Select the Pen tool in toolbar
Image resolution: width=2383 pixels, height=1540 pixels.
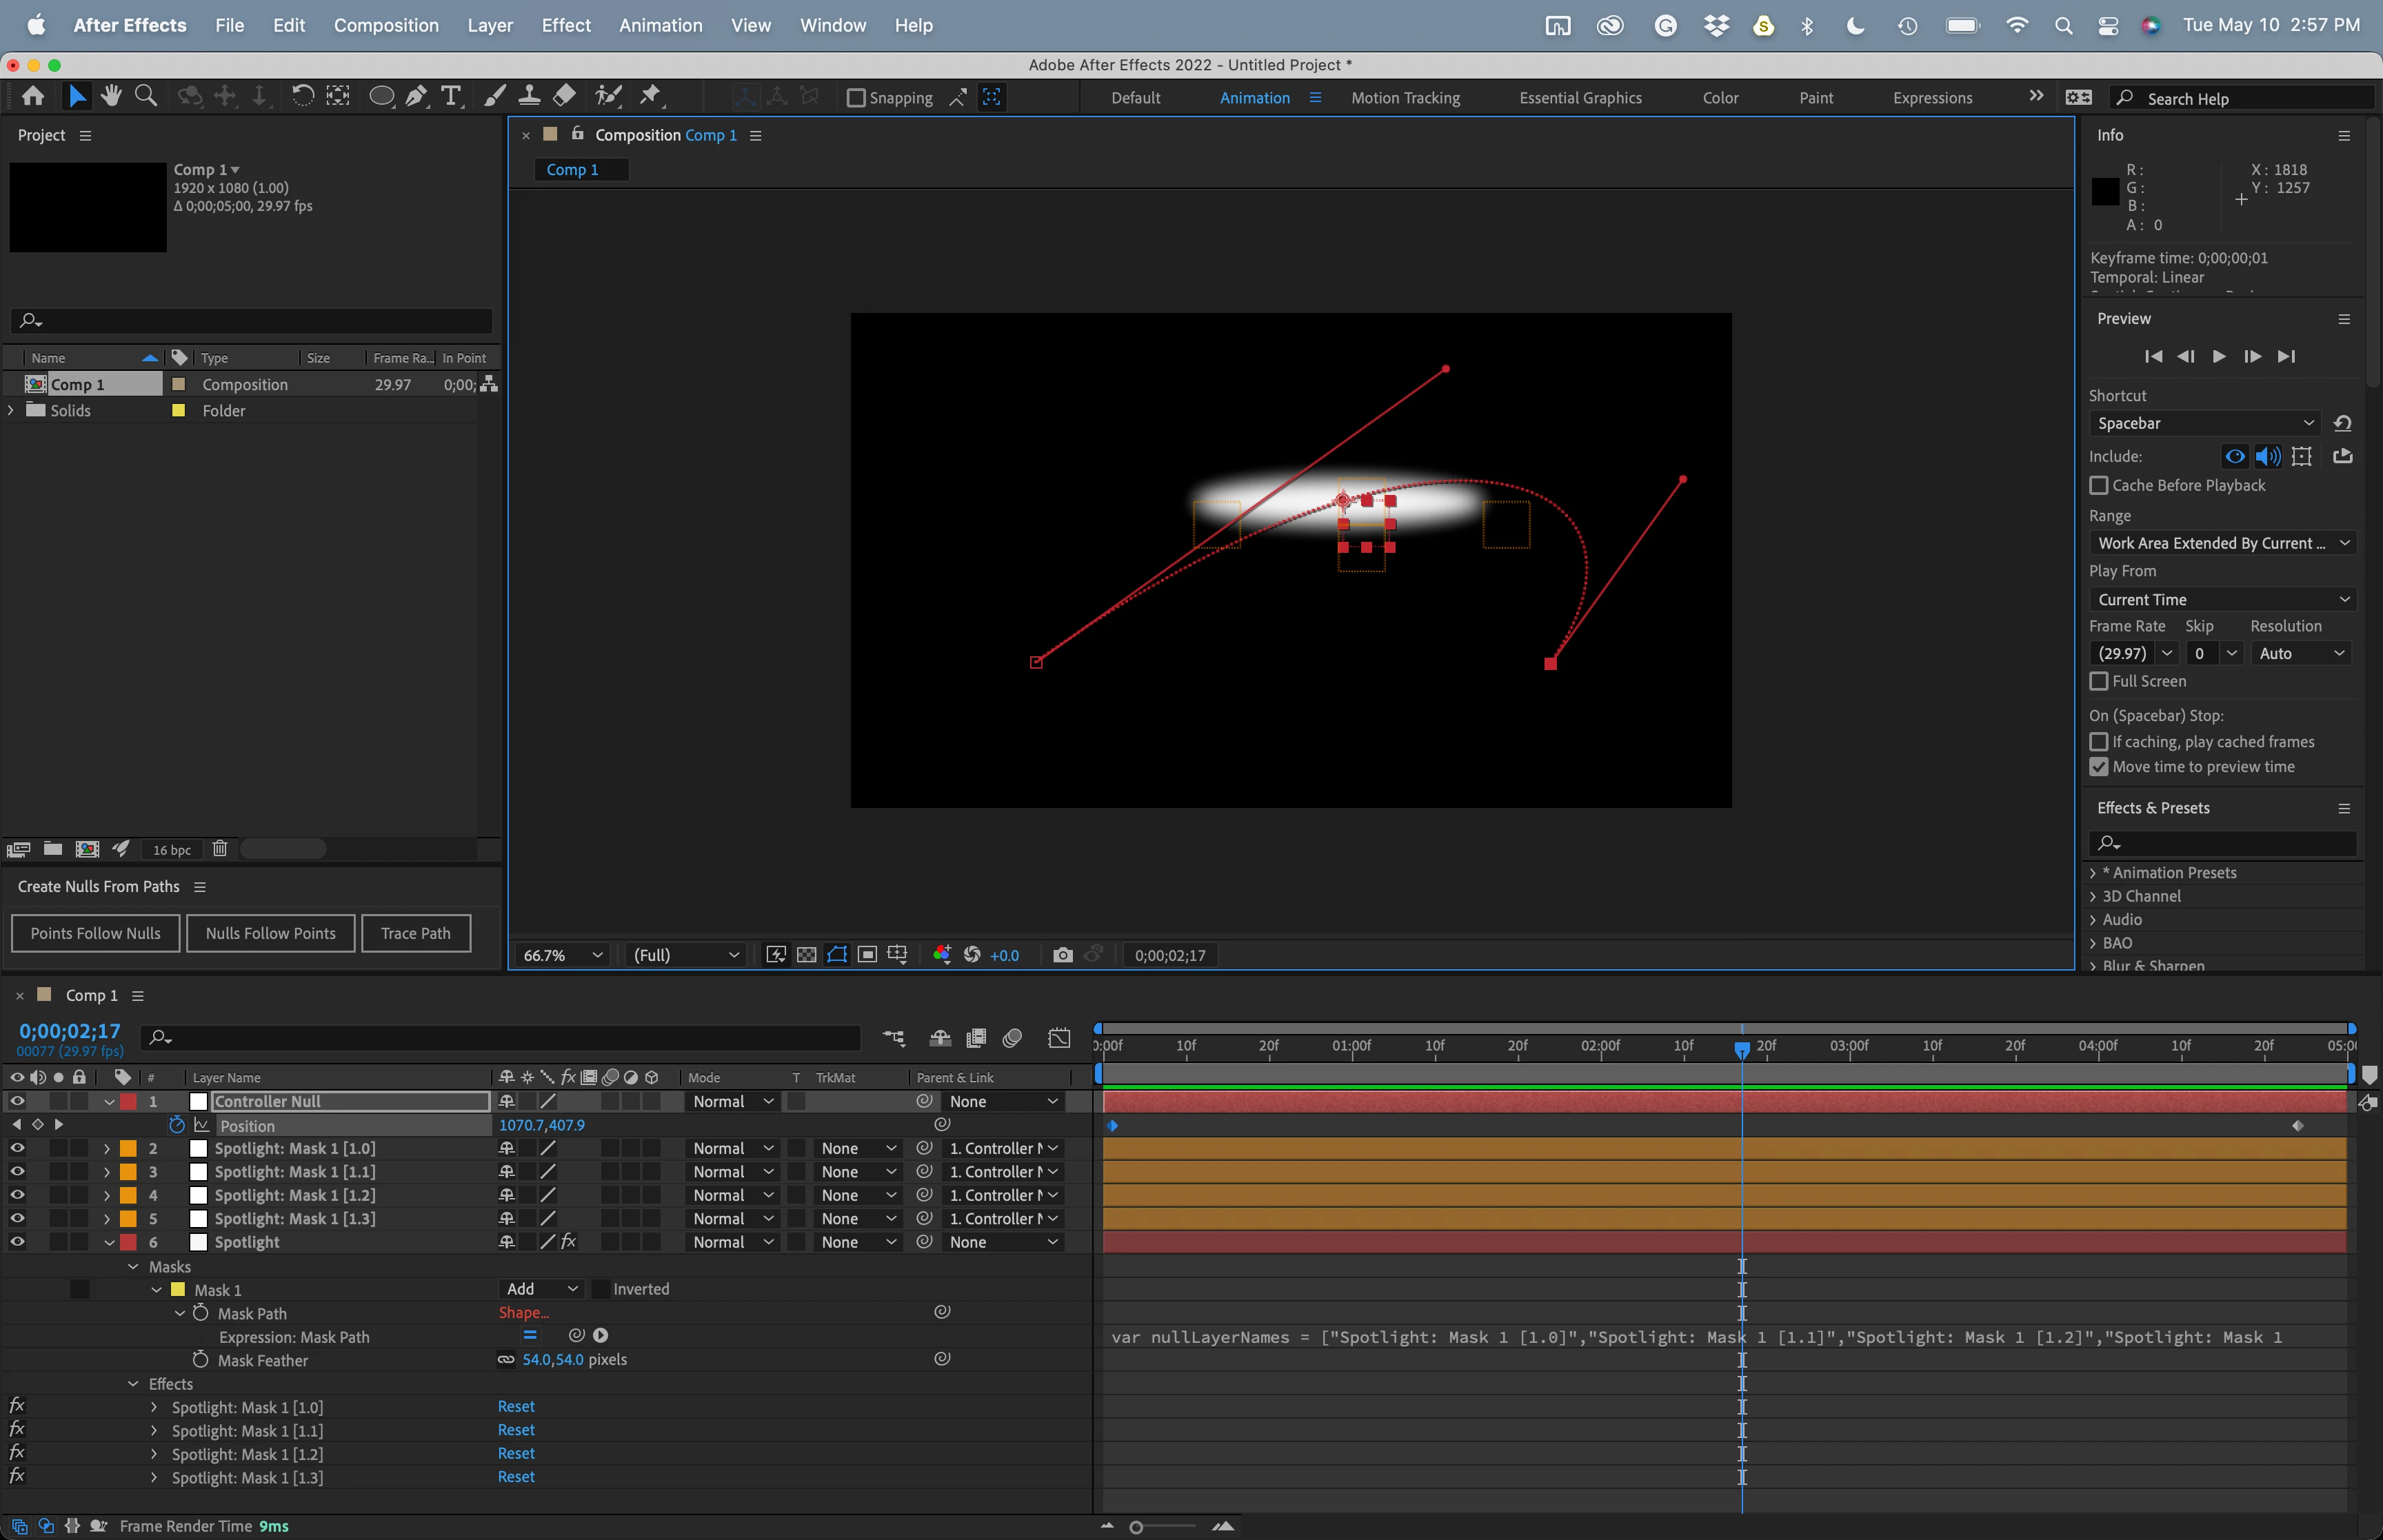[416, 96]
